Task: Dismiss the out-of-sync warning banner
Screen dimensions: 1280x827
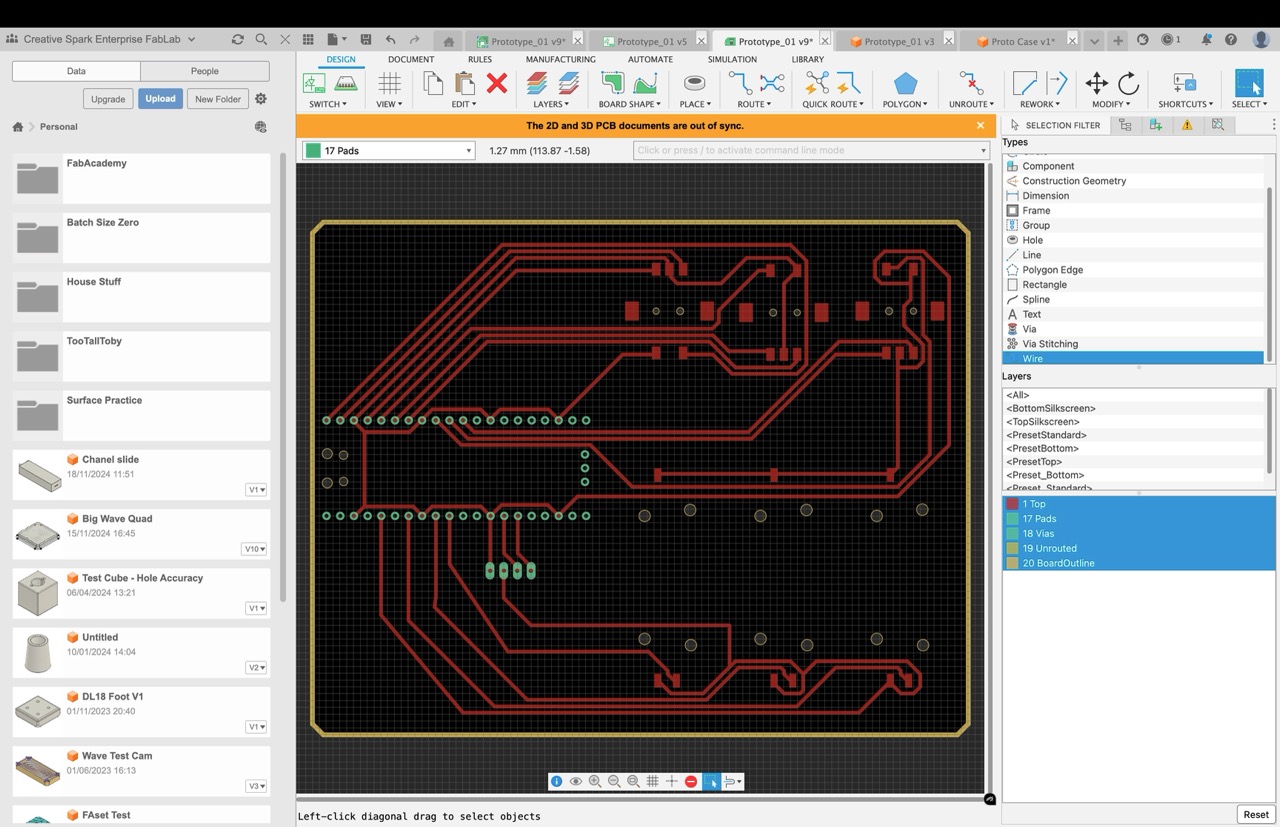Action: (980, 125)
